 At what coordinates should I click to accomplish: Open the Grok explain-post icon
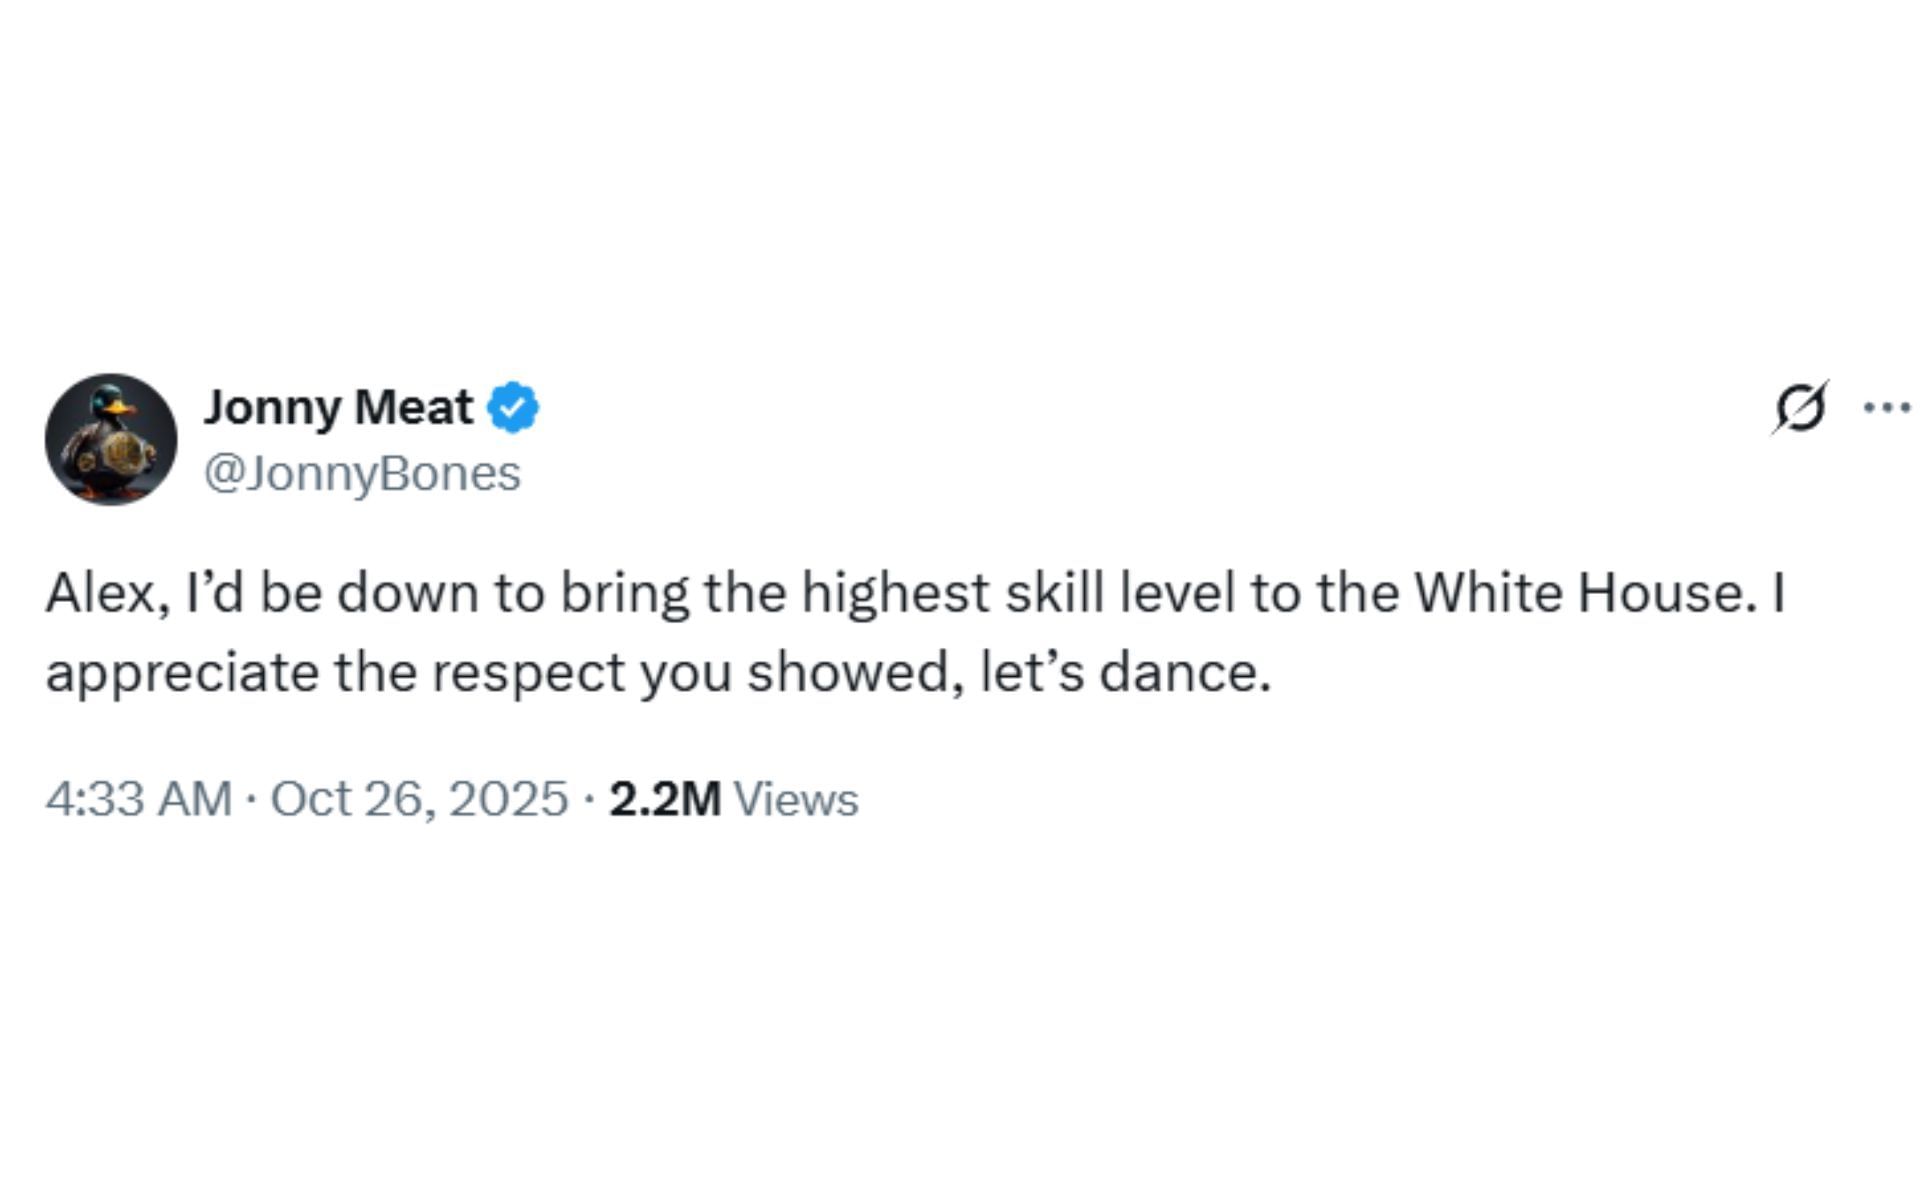1800,409
